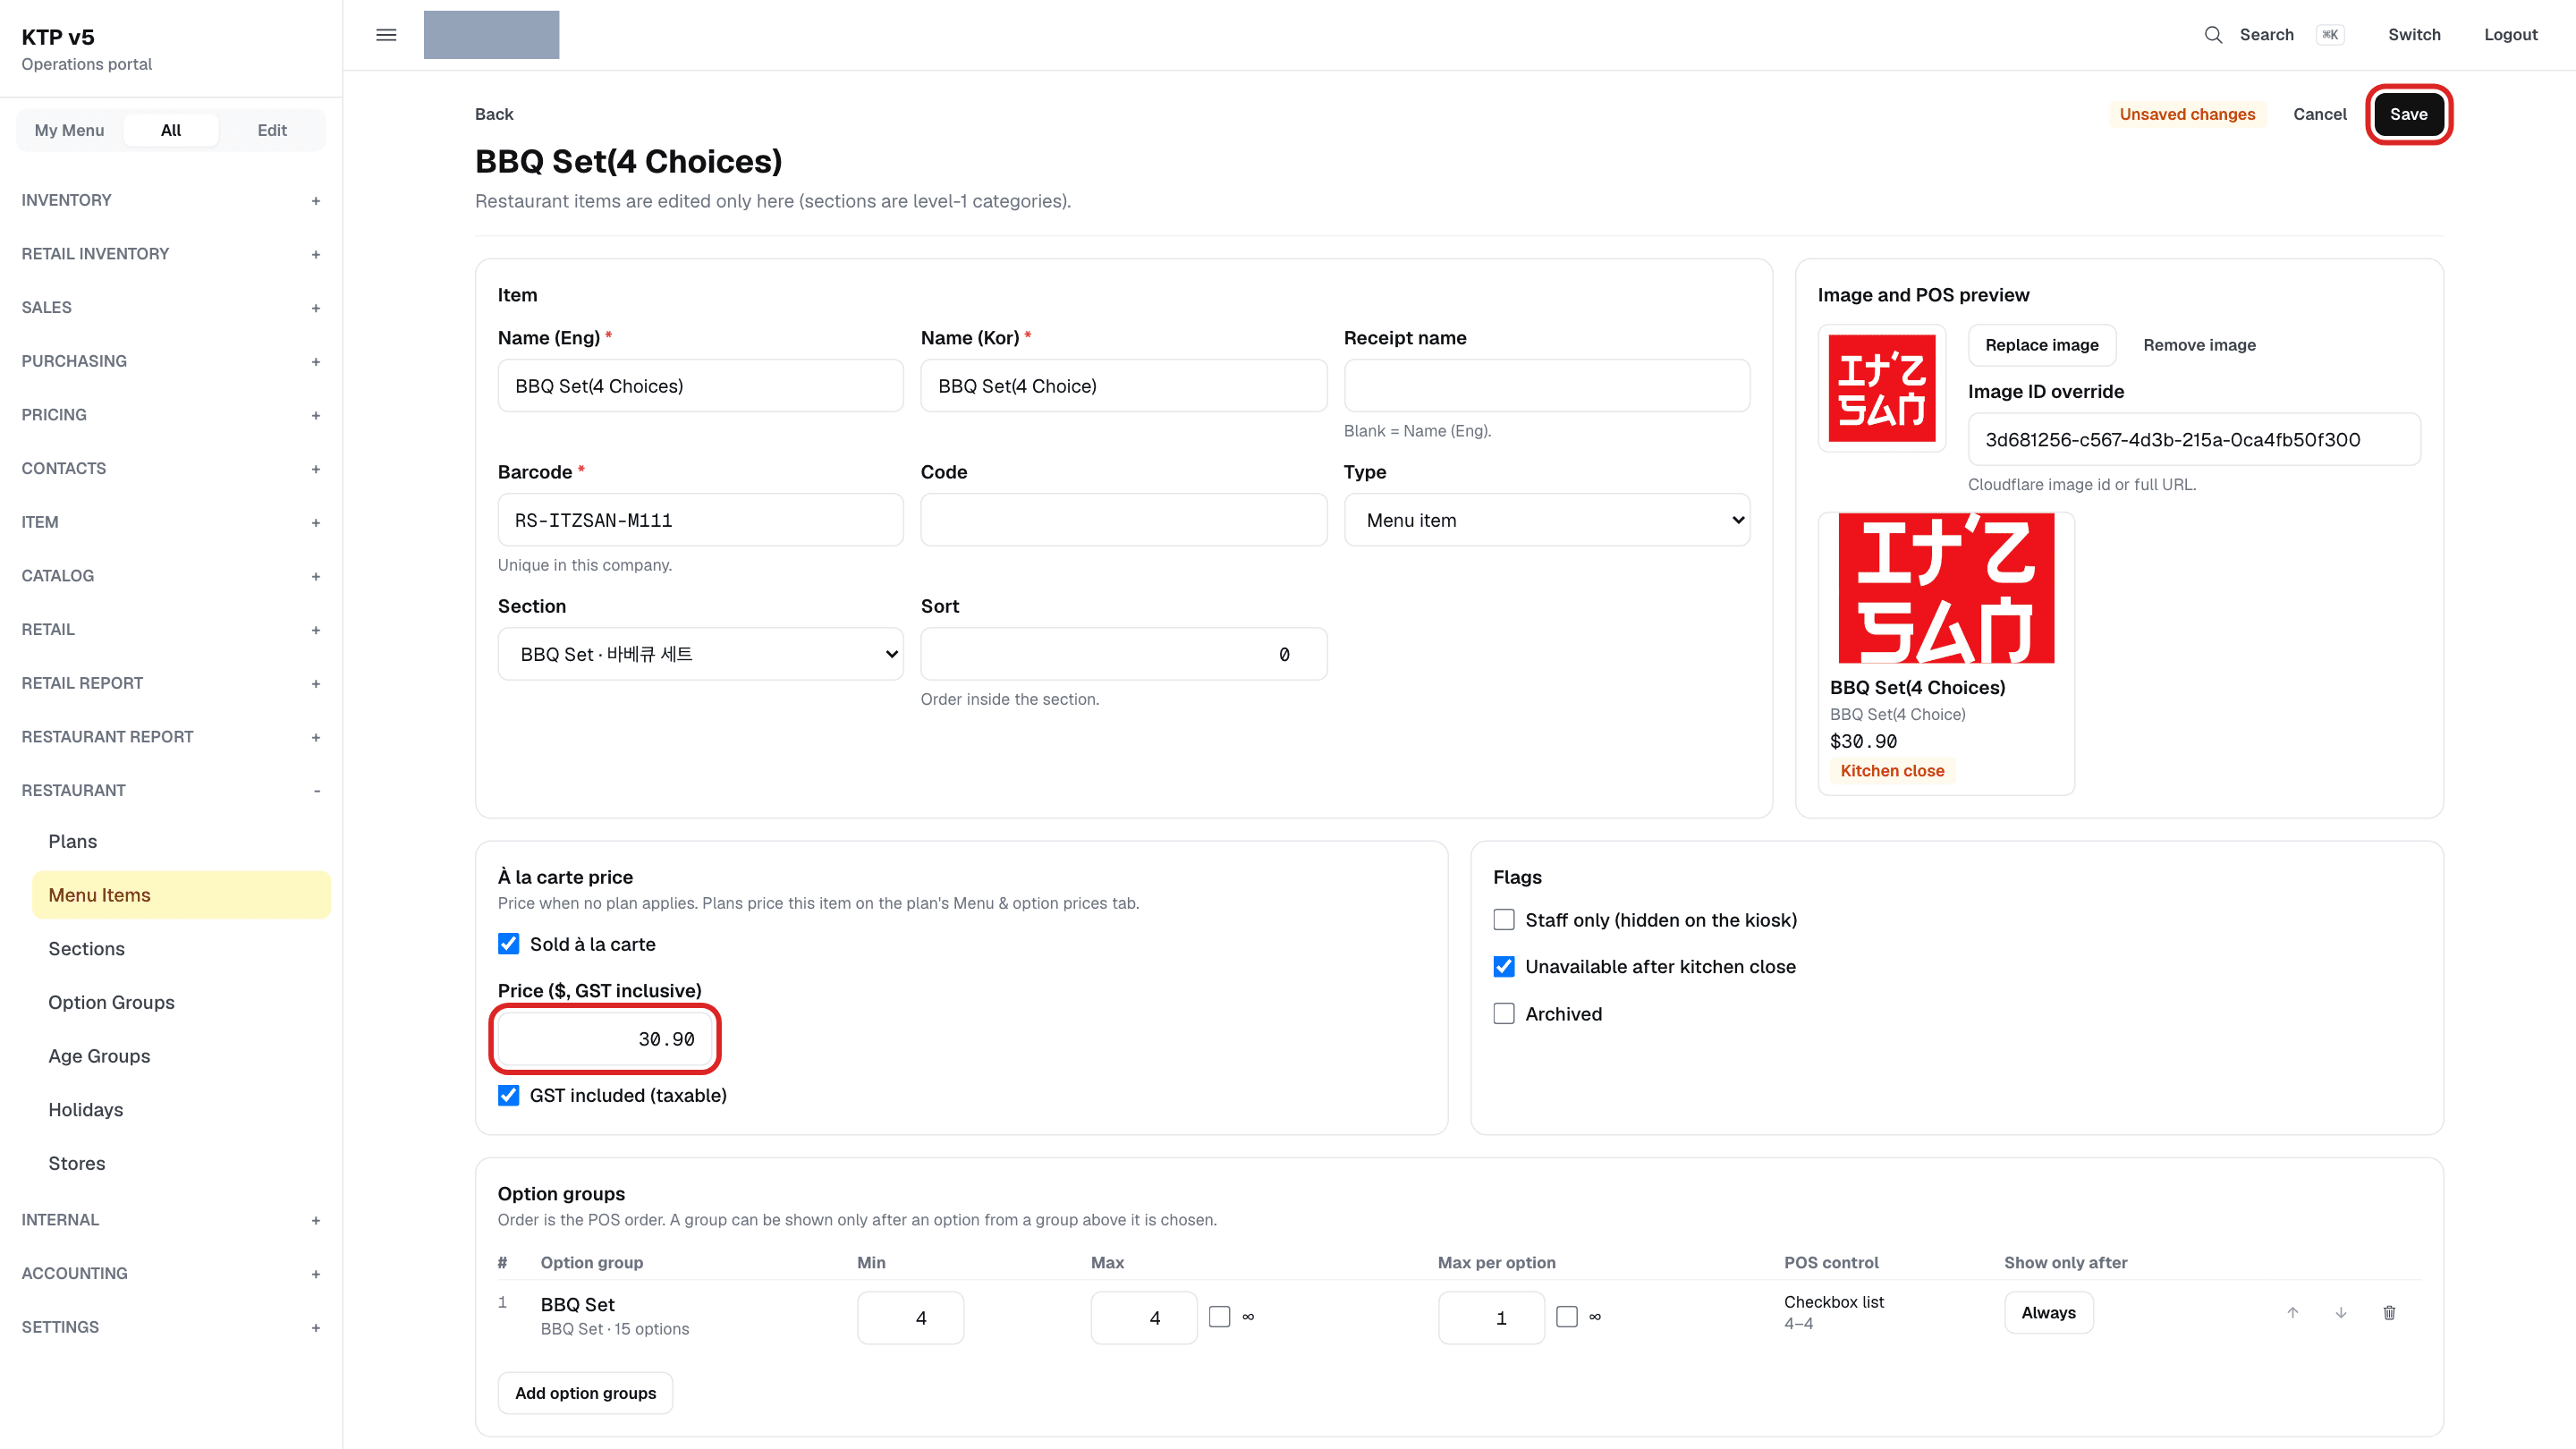Click the Always show-only-after button
The height and width of the screenshot is (1449, 2576).
pyautogui.click(x=2048, y=1313)
